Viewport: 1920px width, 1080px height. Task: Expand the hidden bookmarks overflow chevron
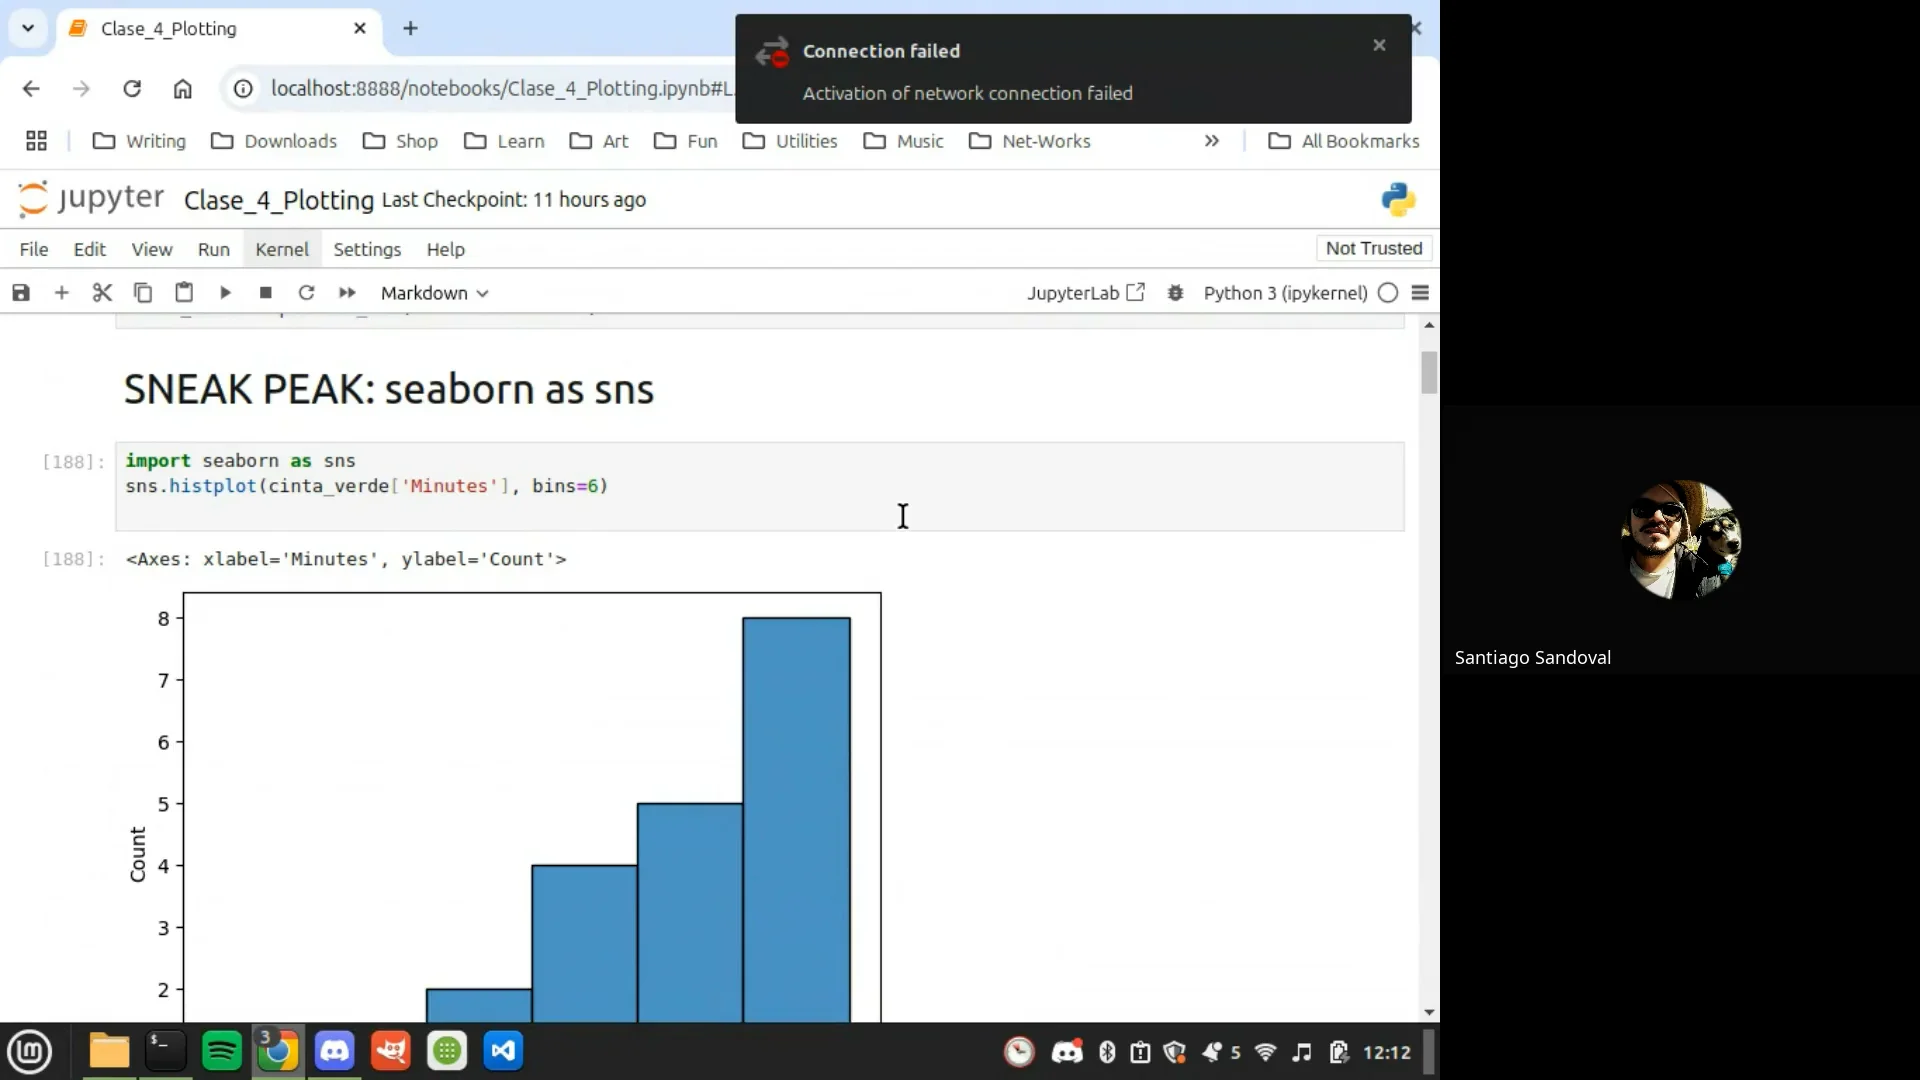1211,141
